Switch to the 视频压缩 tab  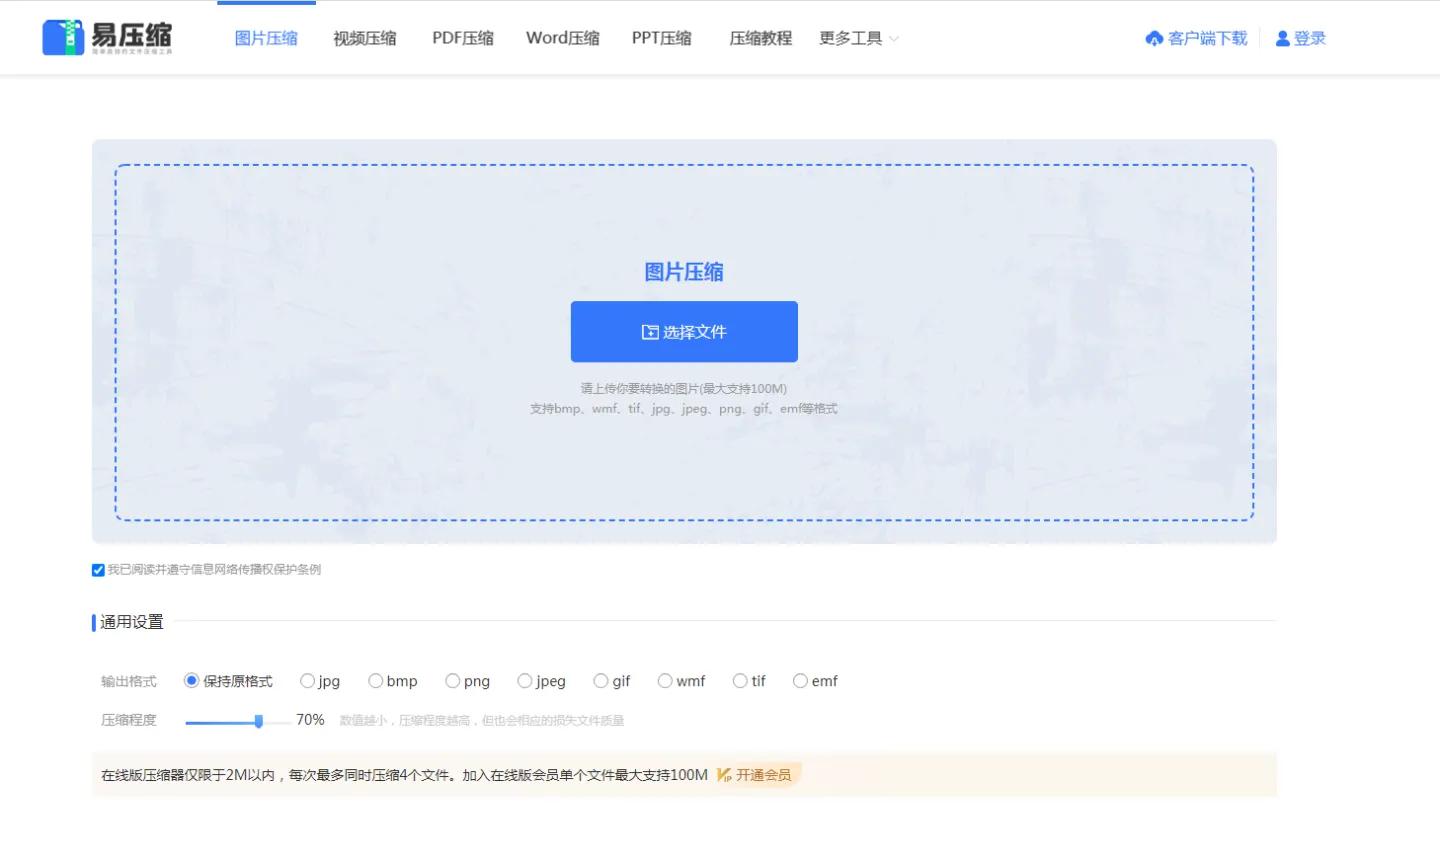364,38
